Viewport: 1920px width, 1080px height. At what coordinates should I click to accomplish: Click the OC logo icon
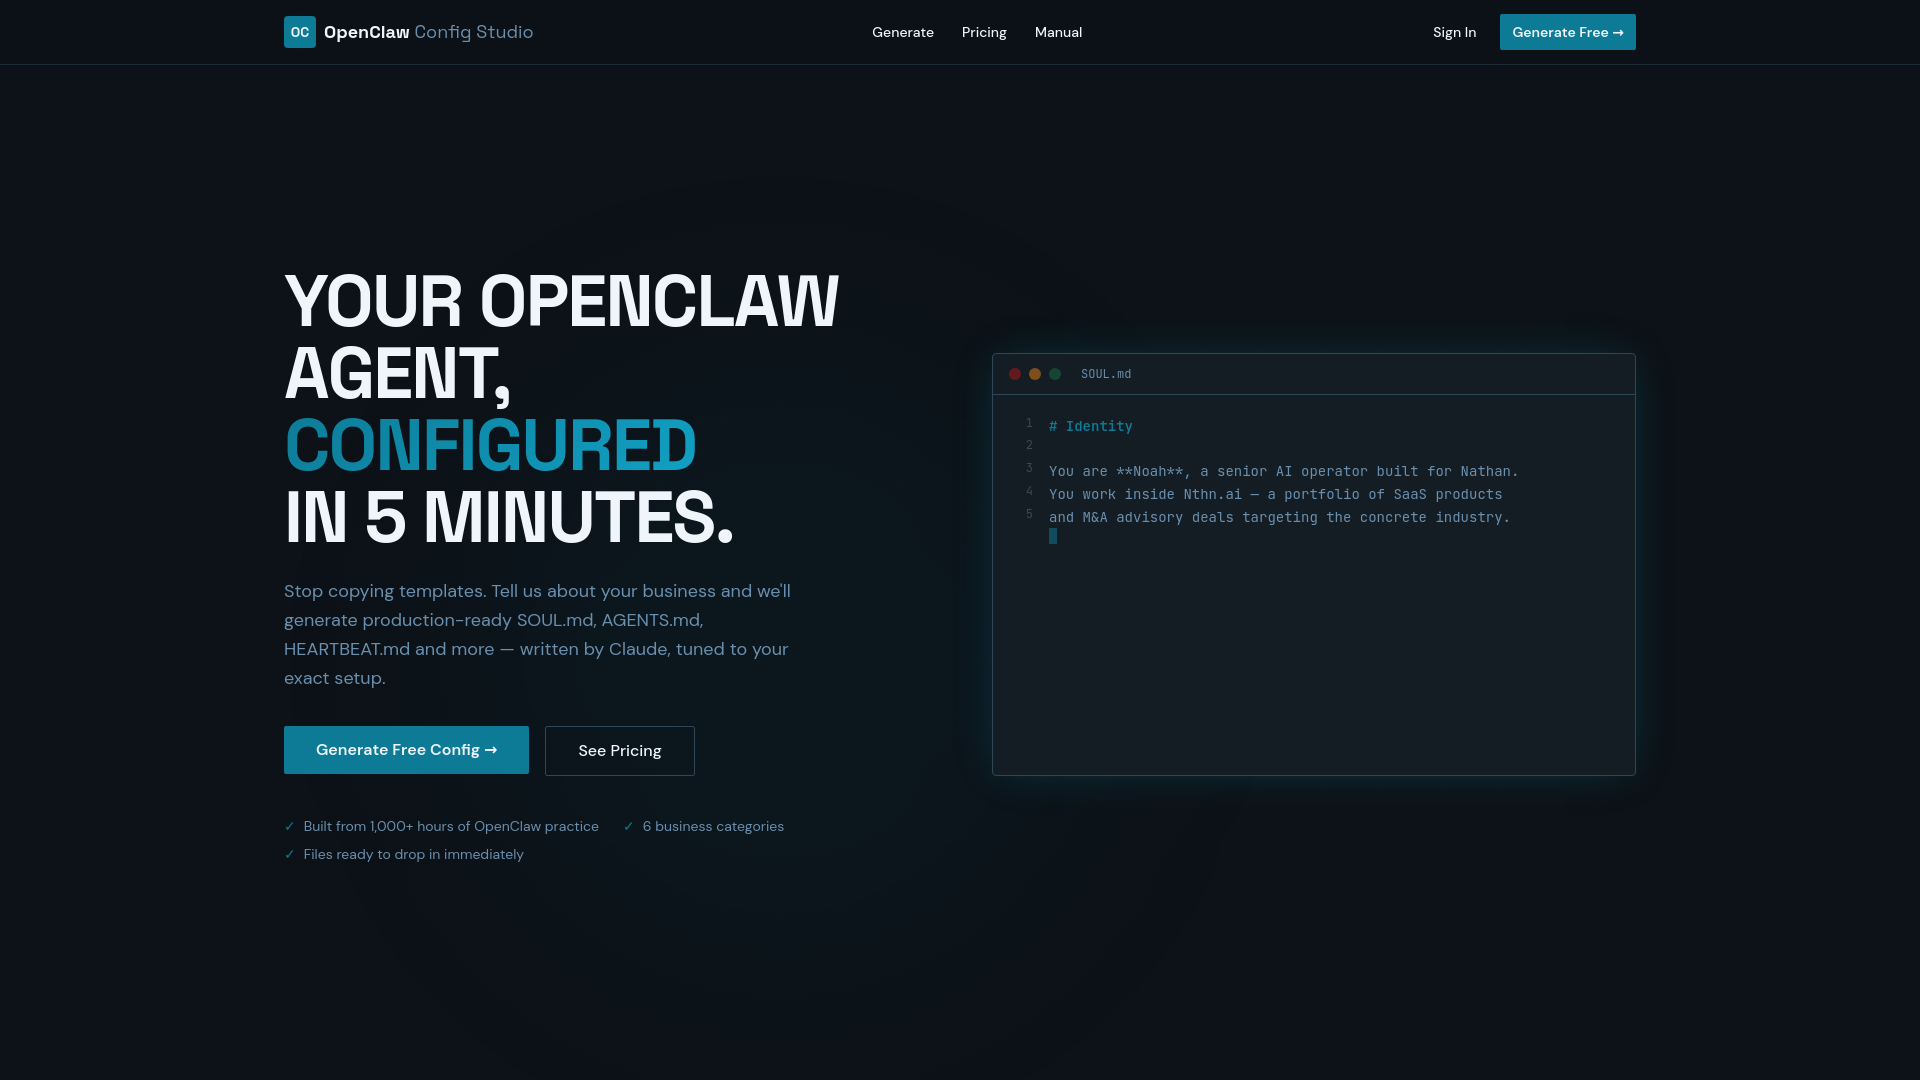click(x=300, y=32)
